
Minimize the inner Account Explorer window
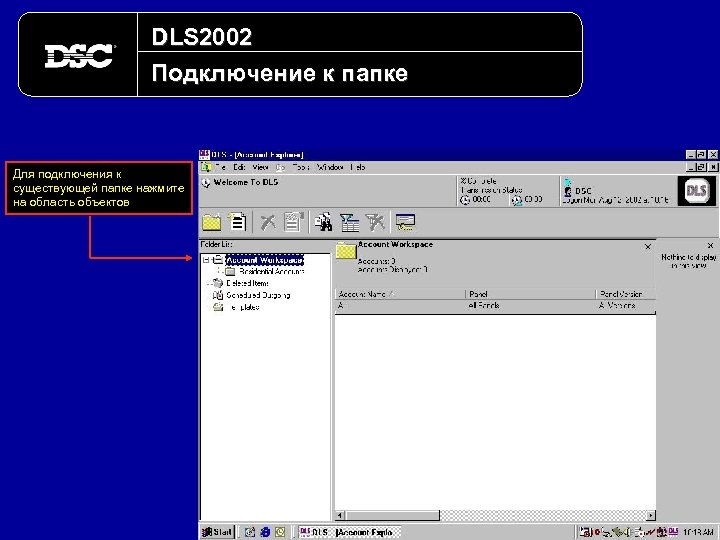690,167
